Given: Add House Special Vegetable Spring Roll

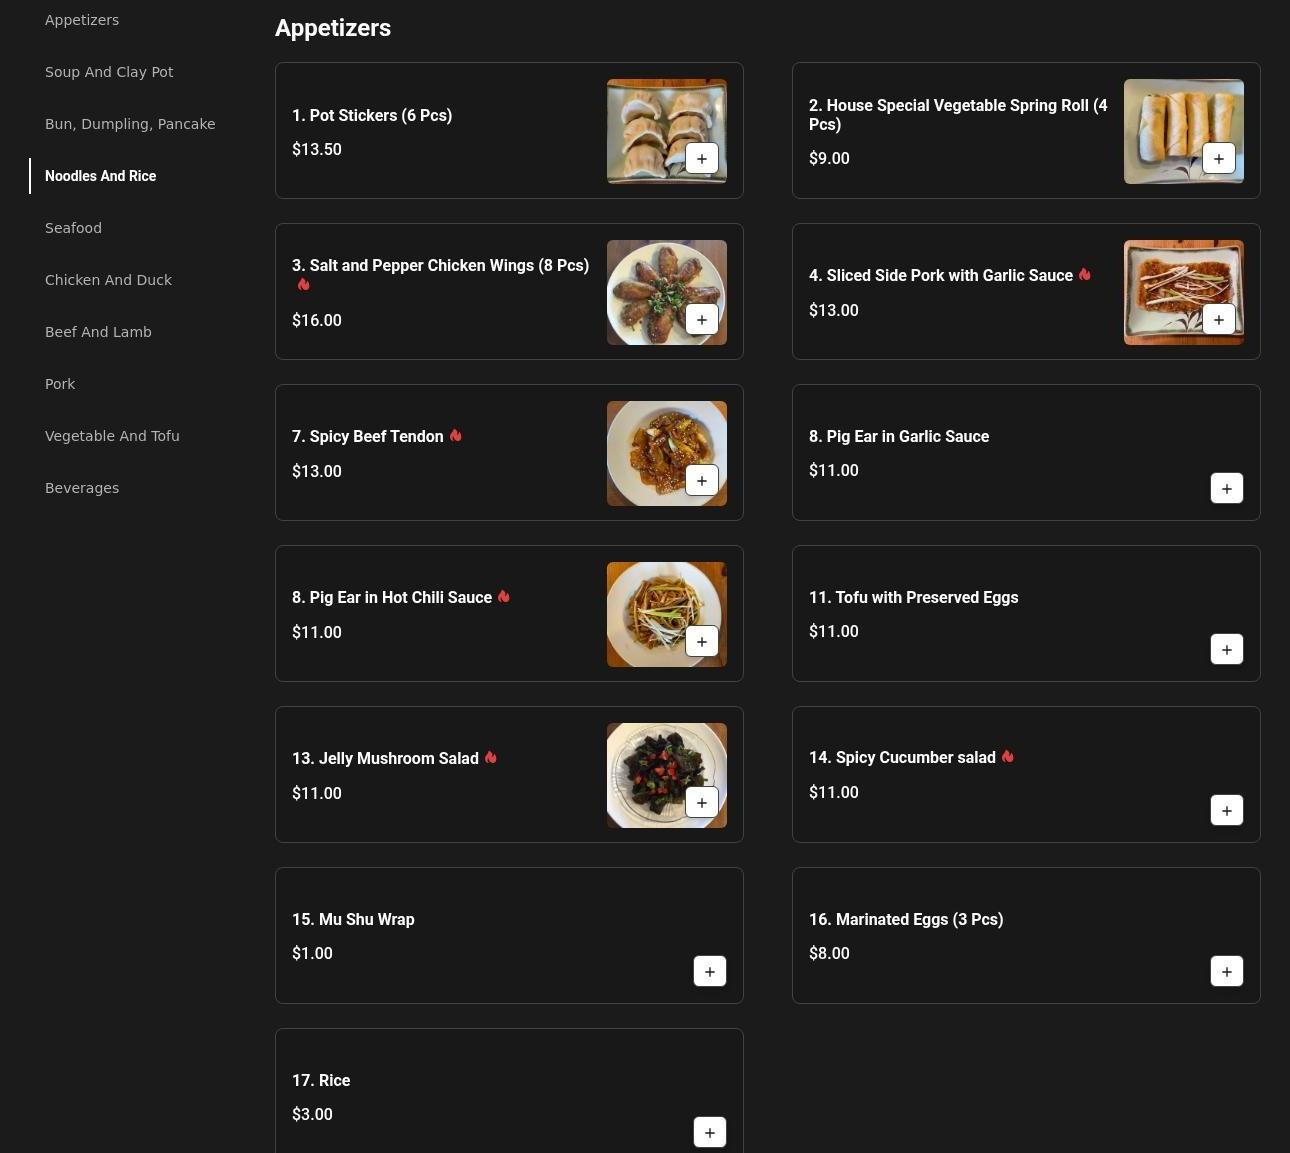Looking at the screenshot, I should coord(1218,158).
